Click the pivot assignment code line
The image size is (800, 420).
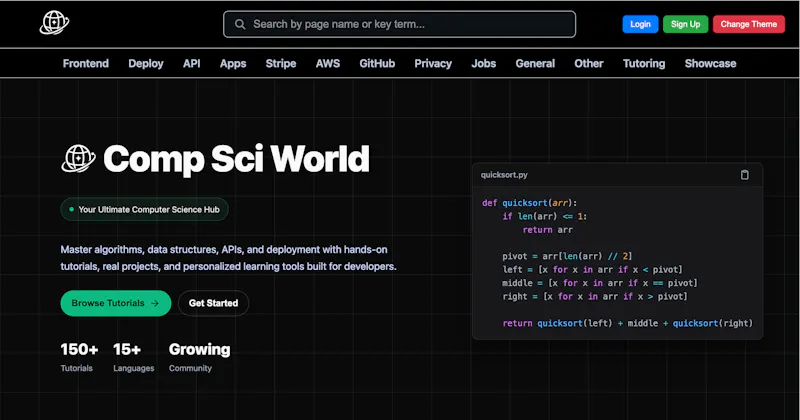tap(567, 256)
